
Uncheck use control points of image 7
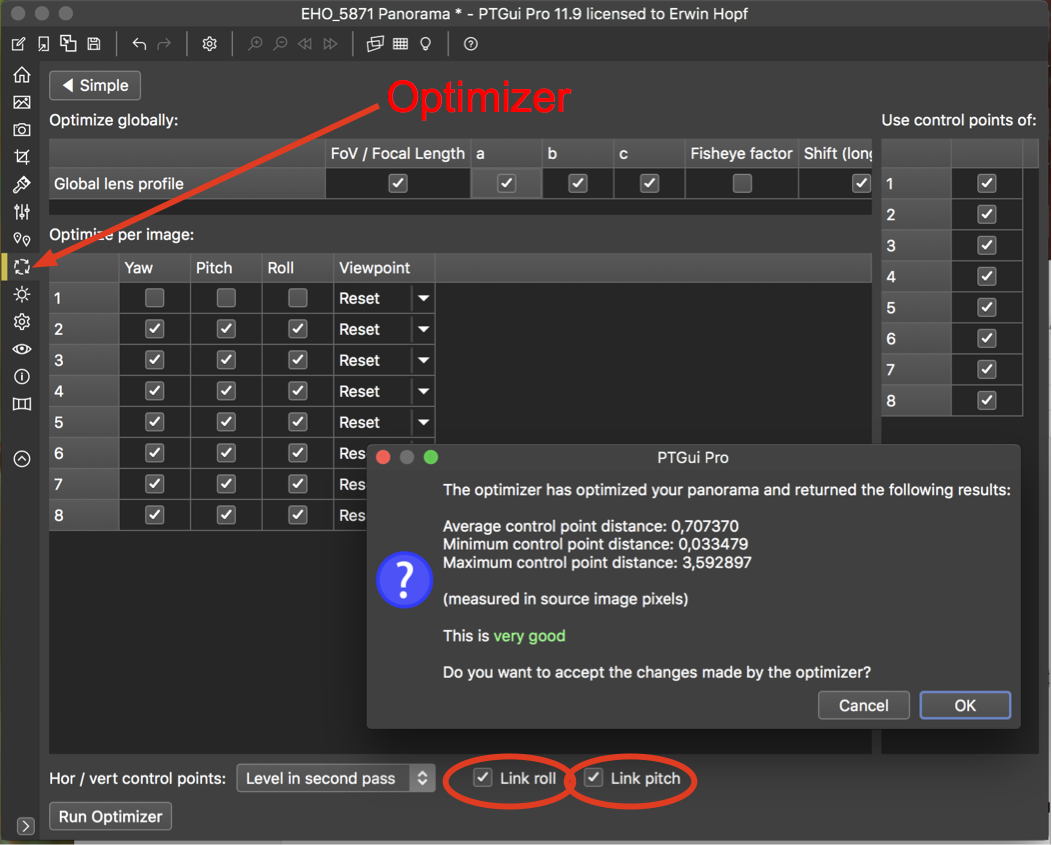click(x=986, y=369)
